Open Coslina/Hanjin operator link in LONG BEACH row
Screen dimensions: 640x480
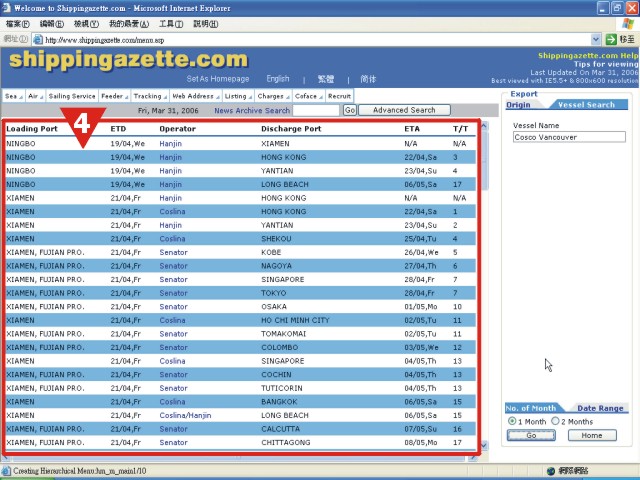[x=185, y=416]
